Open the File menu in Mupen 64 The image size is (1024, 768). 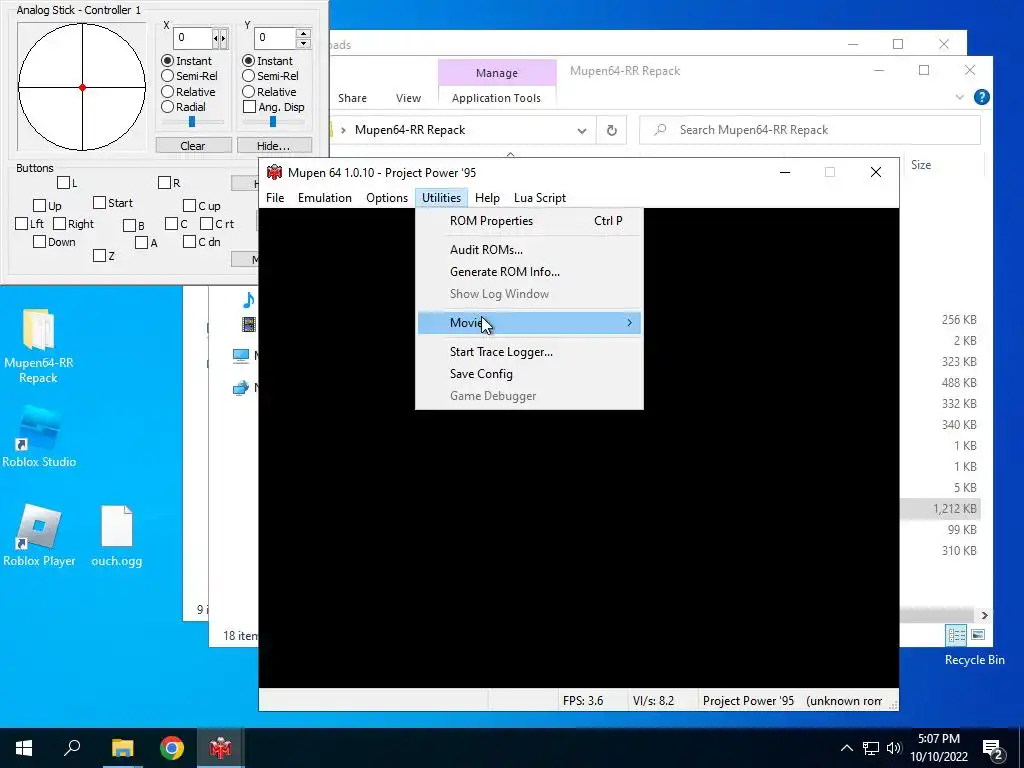[x=275, y=198]
